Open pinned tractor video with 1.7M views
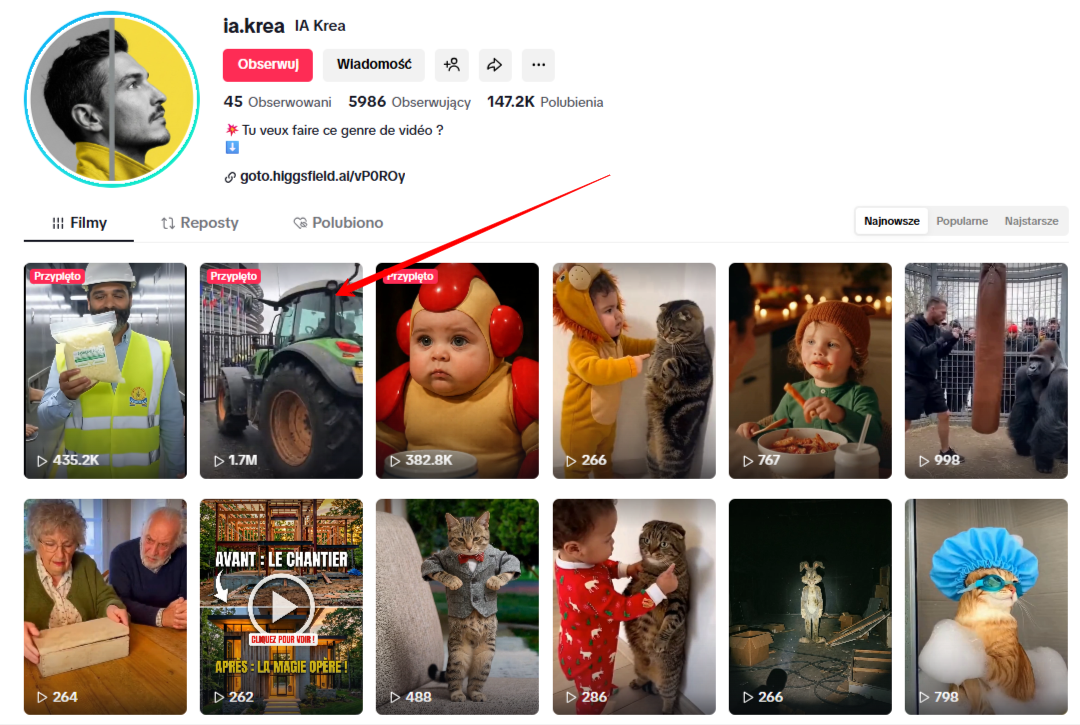Image resolution: width=1080 pixels, height=725 pixels. [281, 370]
